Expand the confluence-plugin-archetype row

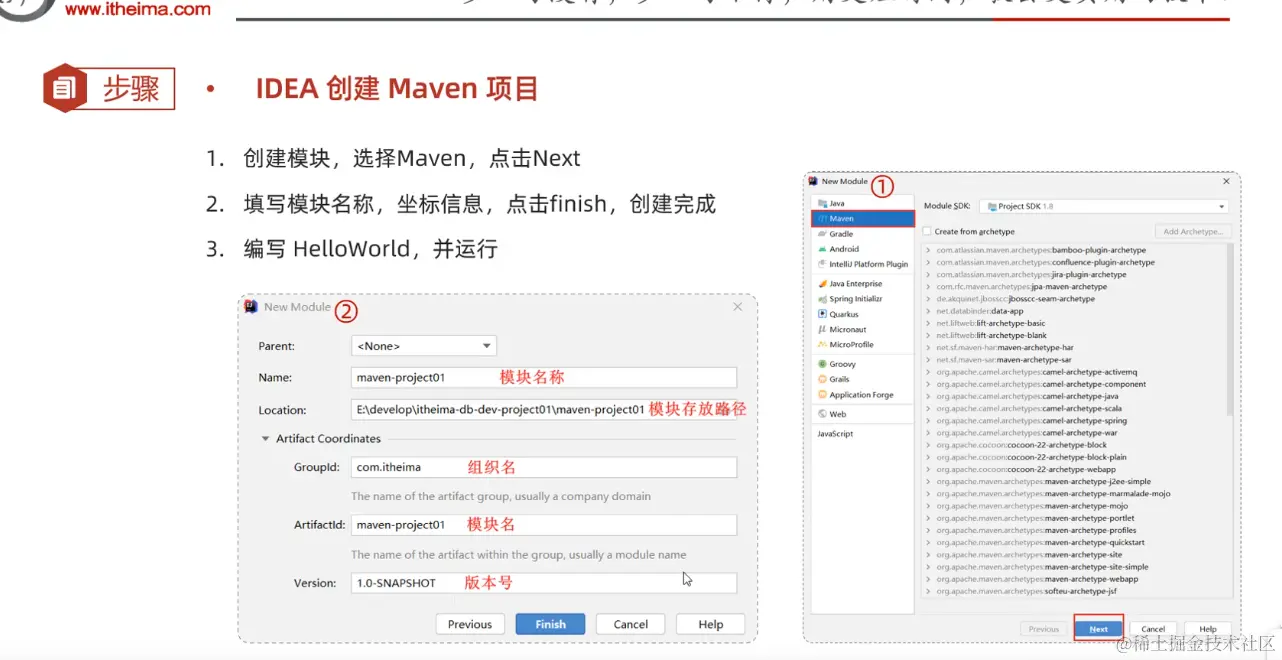click(928, 262)
